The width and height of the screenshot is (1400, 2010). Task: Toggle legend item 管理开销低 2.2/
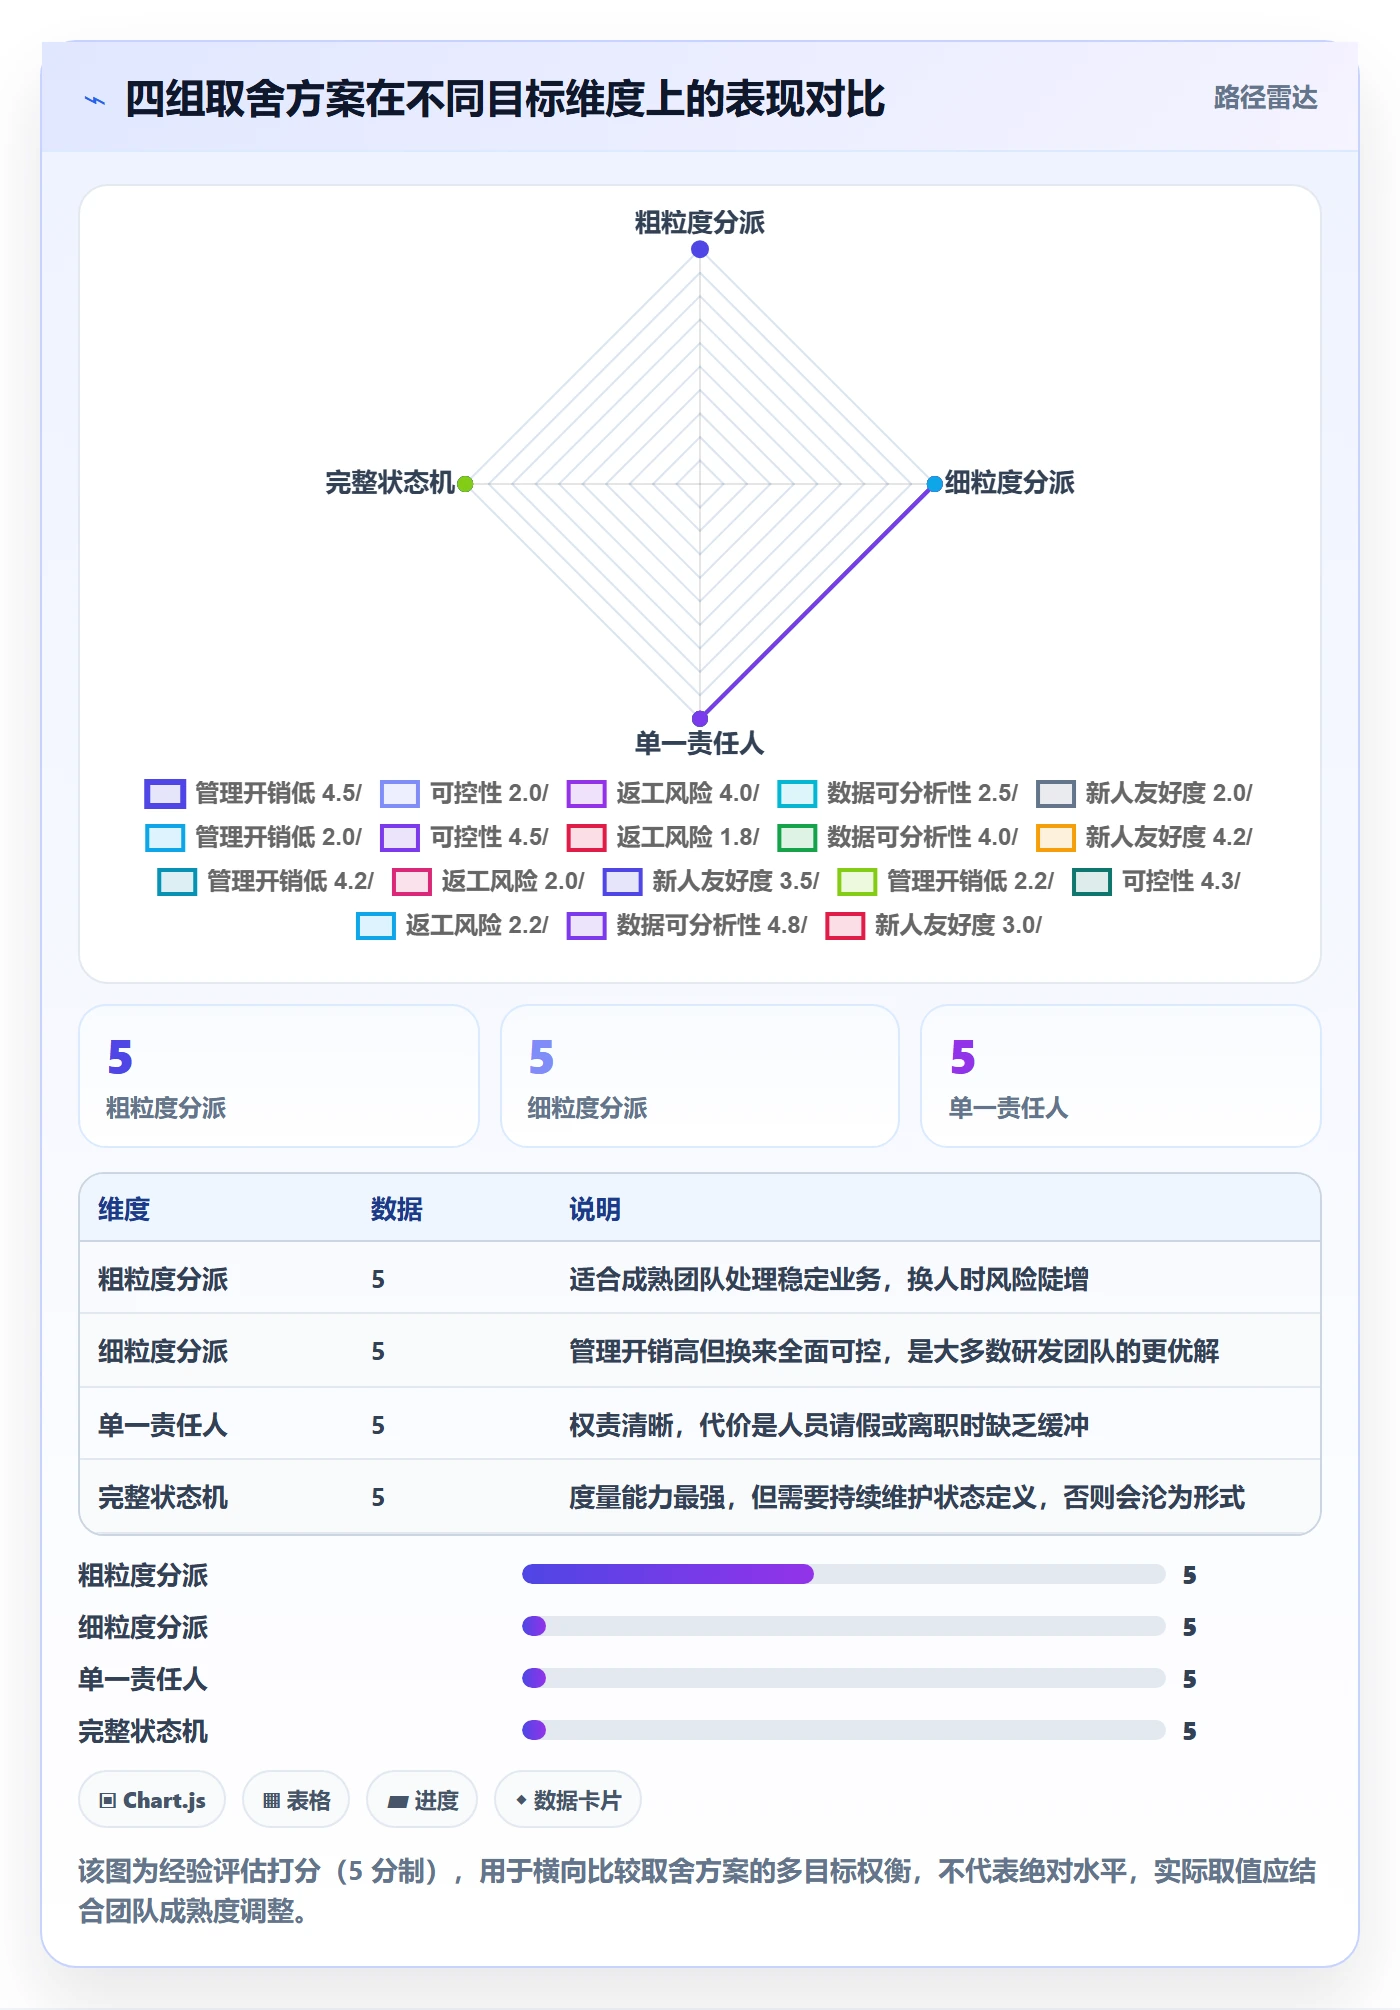946,881
